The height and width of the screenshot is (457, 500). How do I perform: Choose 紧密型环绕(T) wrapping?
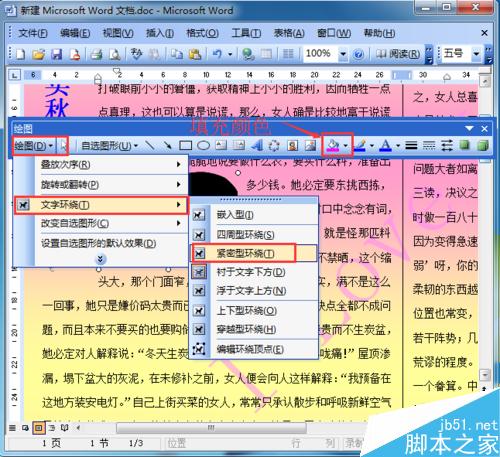[x=254, y=253]
